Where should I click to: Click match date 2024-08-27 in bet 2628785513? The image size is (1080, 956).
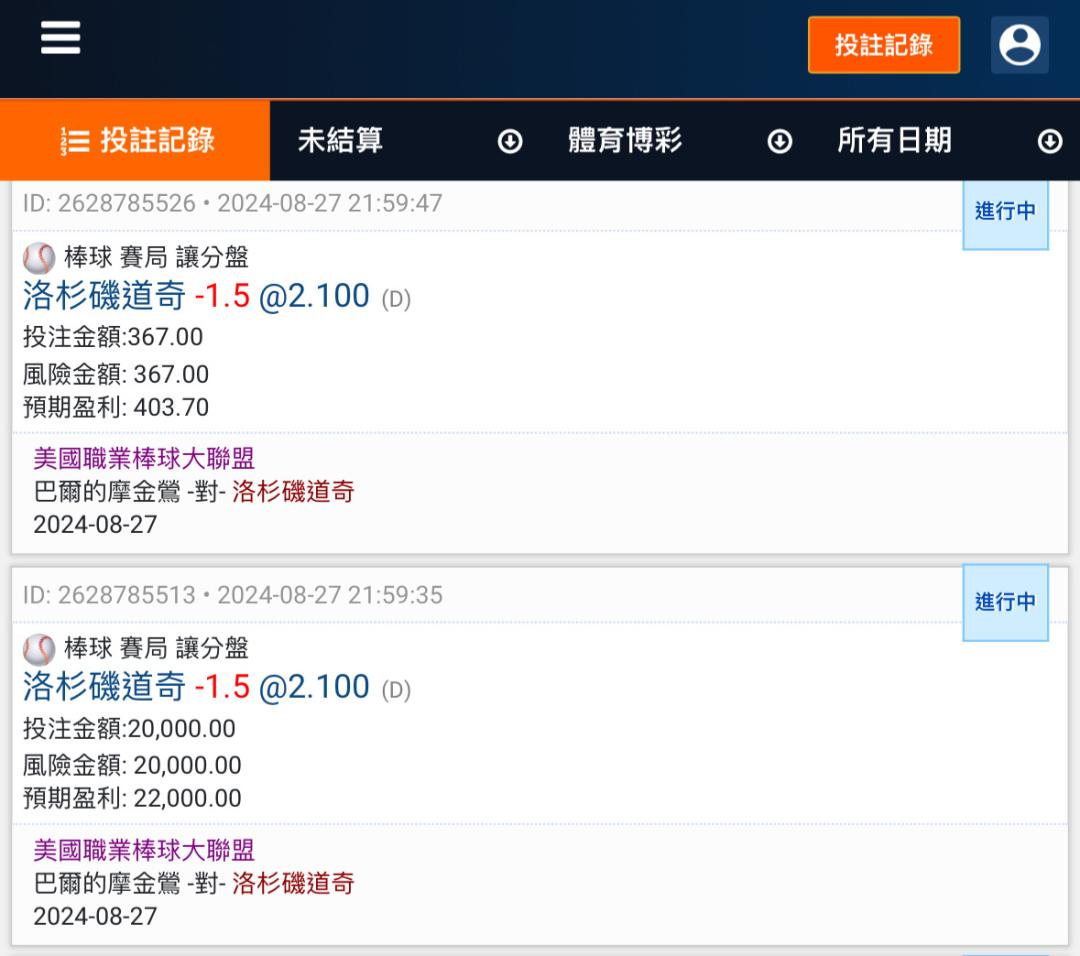coord(95,916)
